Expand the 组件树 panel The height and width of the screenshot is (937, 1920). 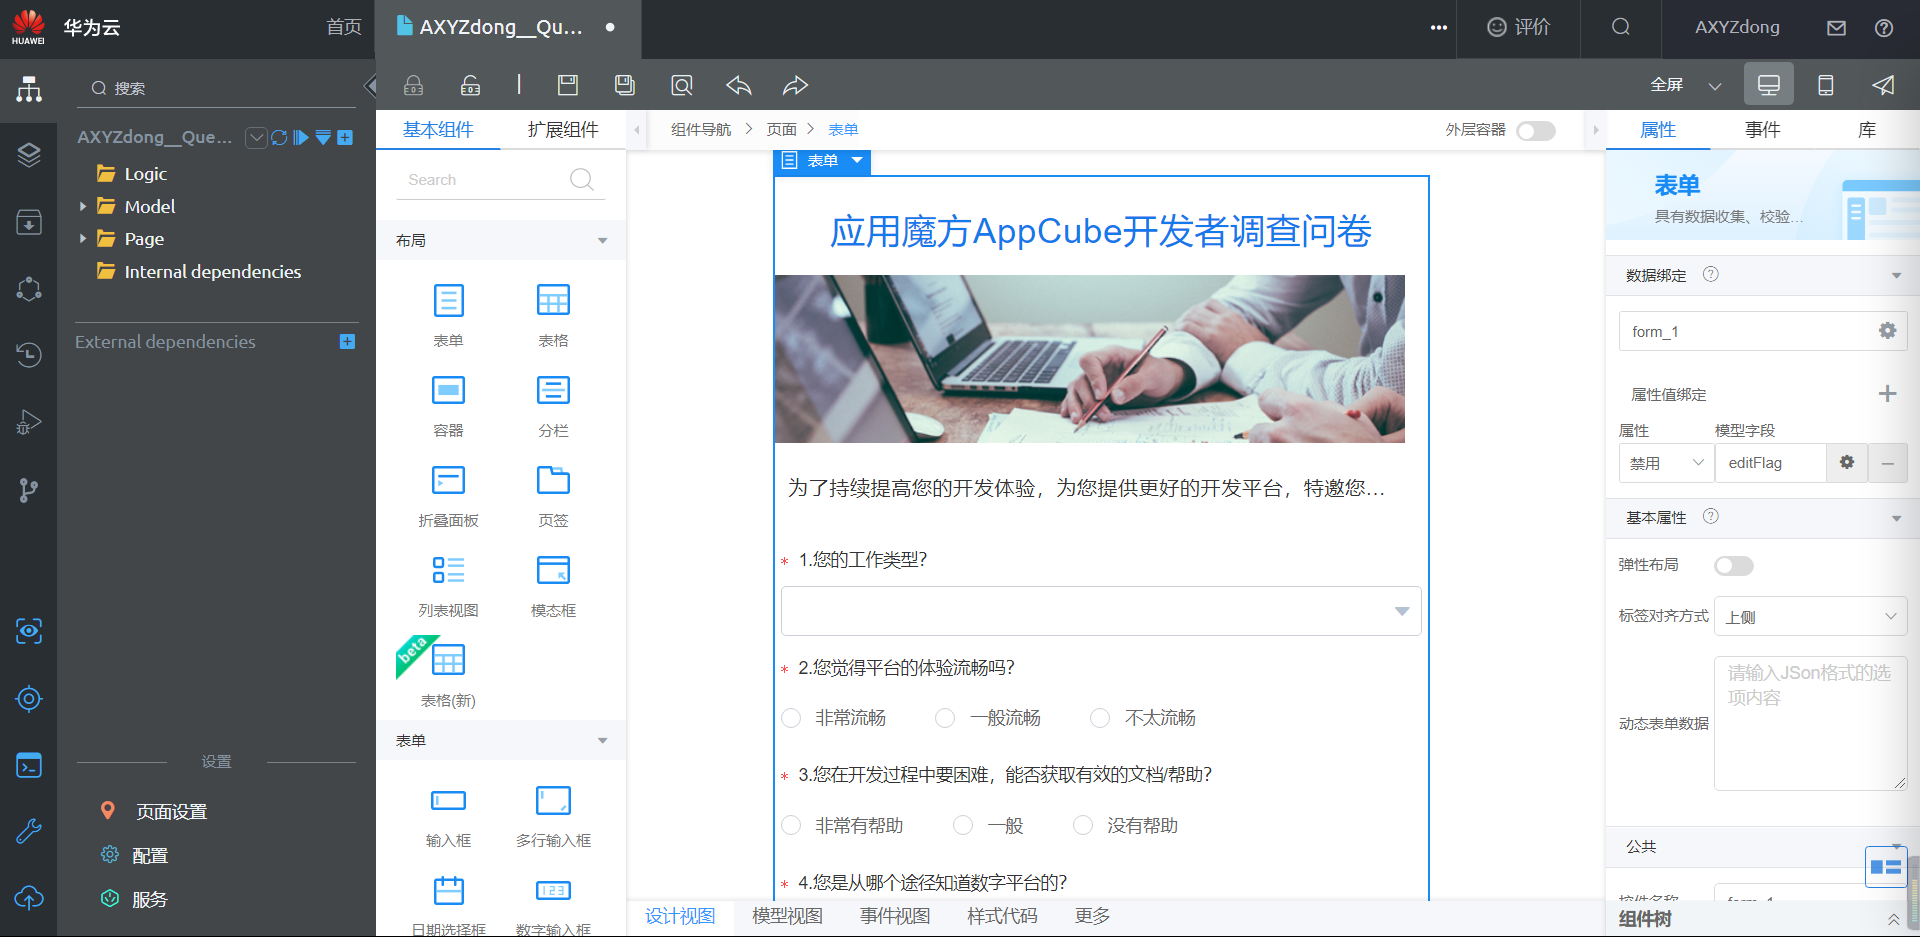(1893, 920)
